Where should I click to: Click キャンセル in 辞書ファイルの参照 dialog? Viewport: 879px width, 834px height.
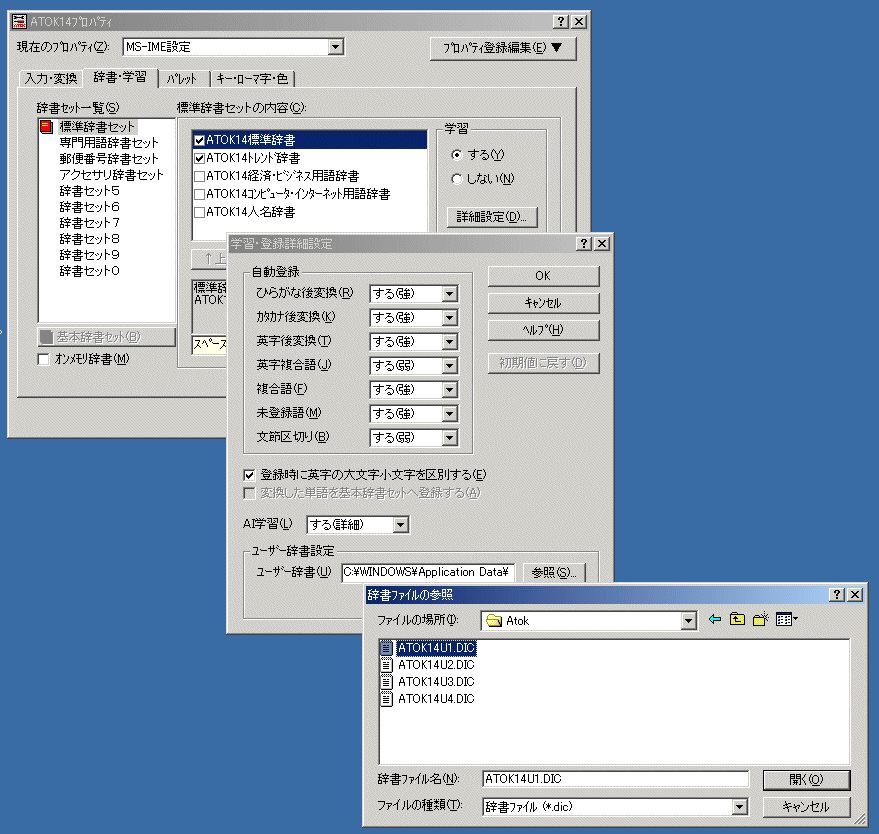point(806,807)
